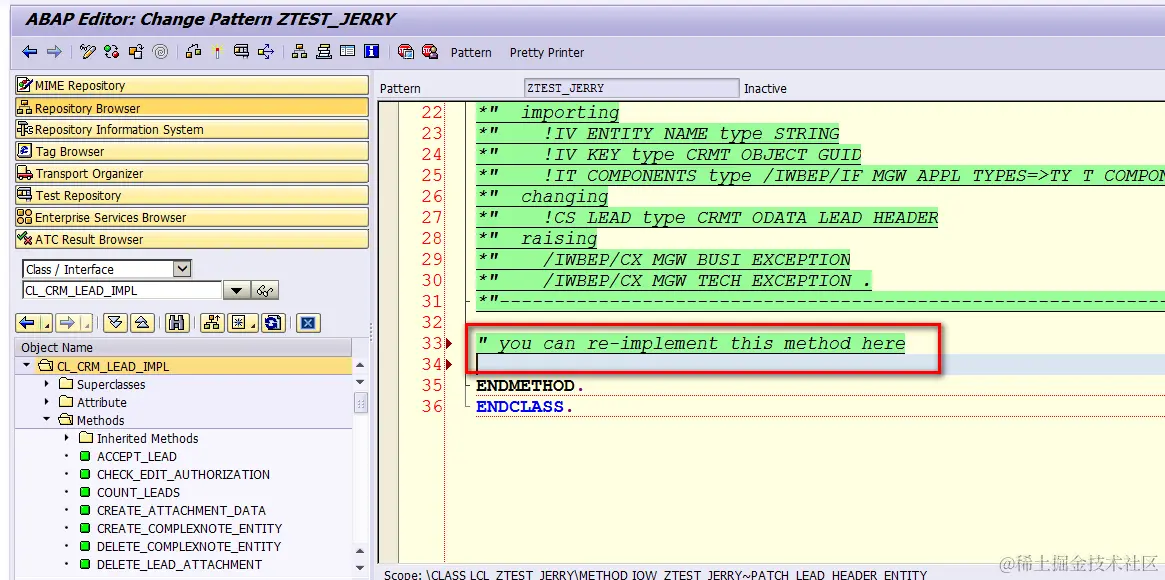The height and width of the screenshot is (580, 1165).
Task: Open the ATC Result Browser
Action: pyautogui.click(x=192, y=239)
